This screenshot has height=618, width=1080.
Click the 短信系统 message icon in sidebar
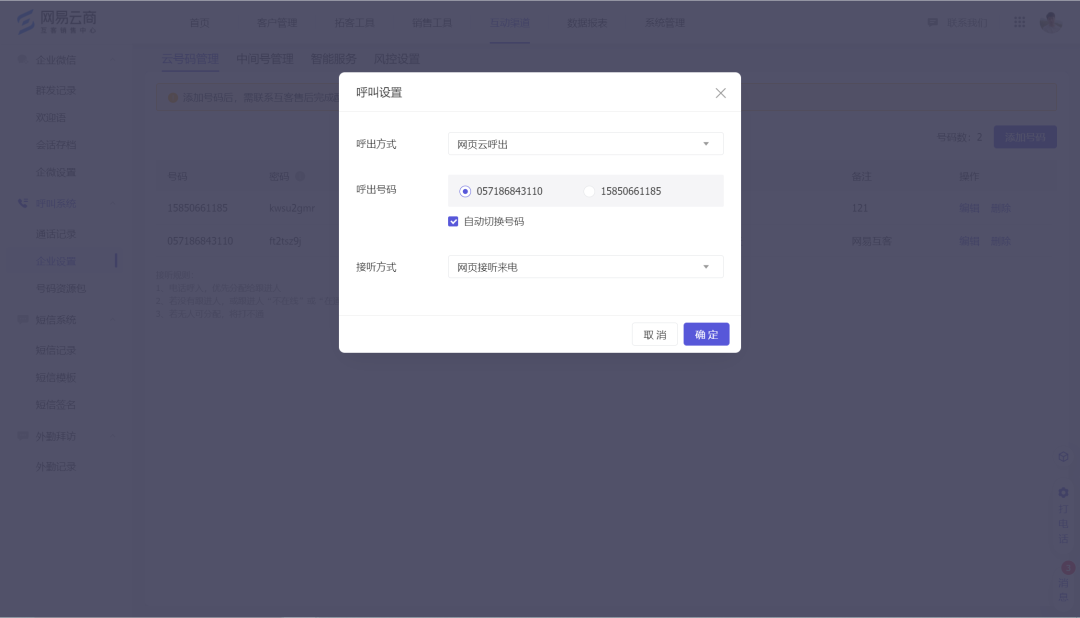22,319
